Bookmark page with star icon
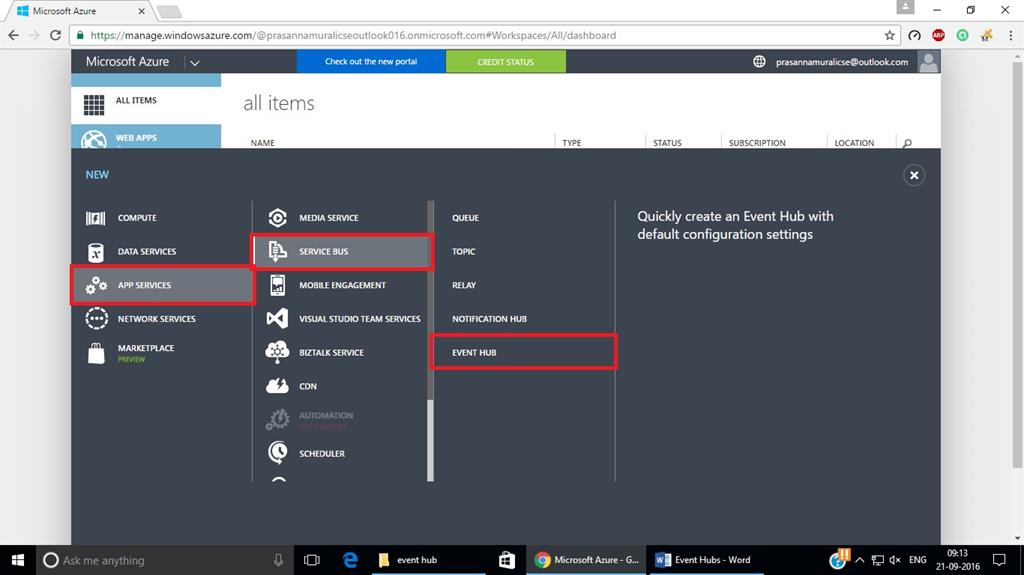Viewport: 1024px width, 575px height. tap(889, 35)
